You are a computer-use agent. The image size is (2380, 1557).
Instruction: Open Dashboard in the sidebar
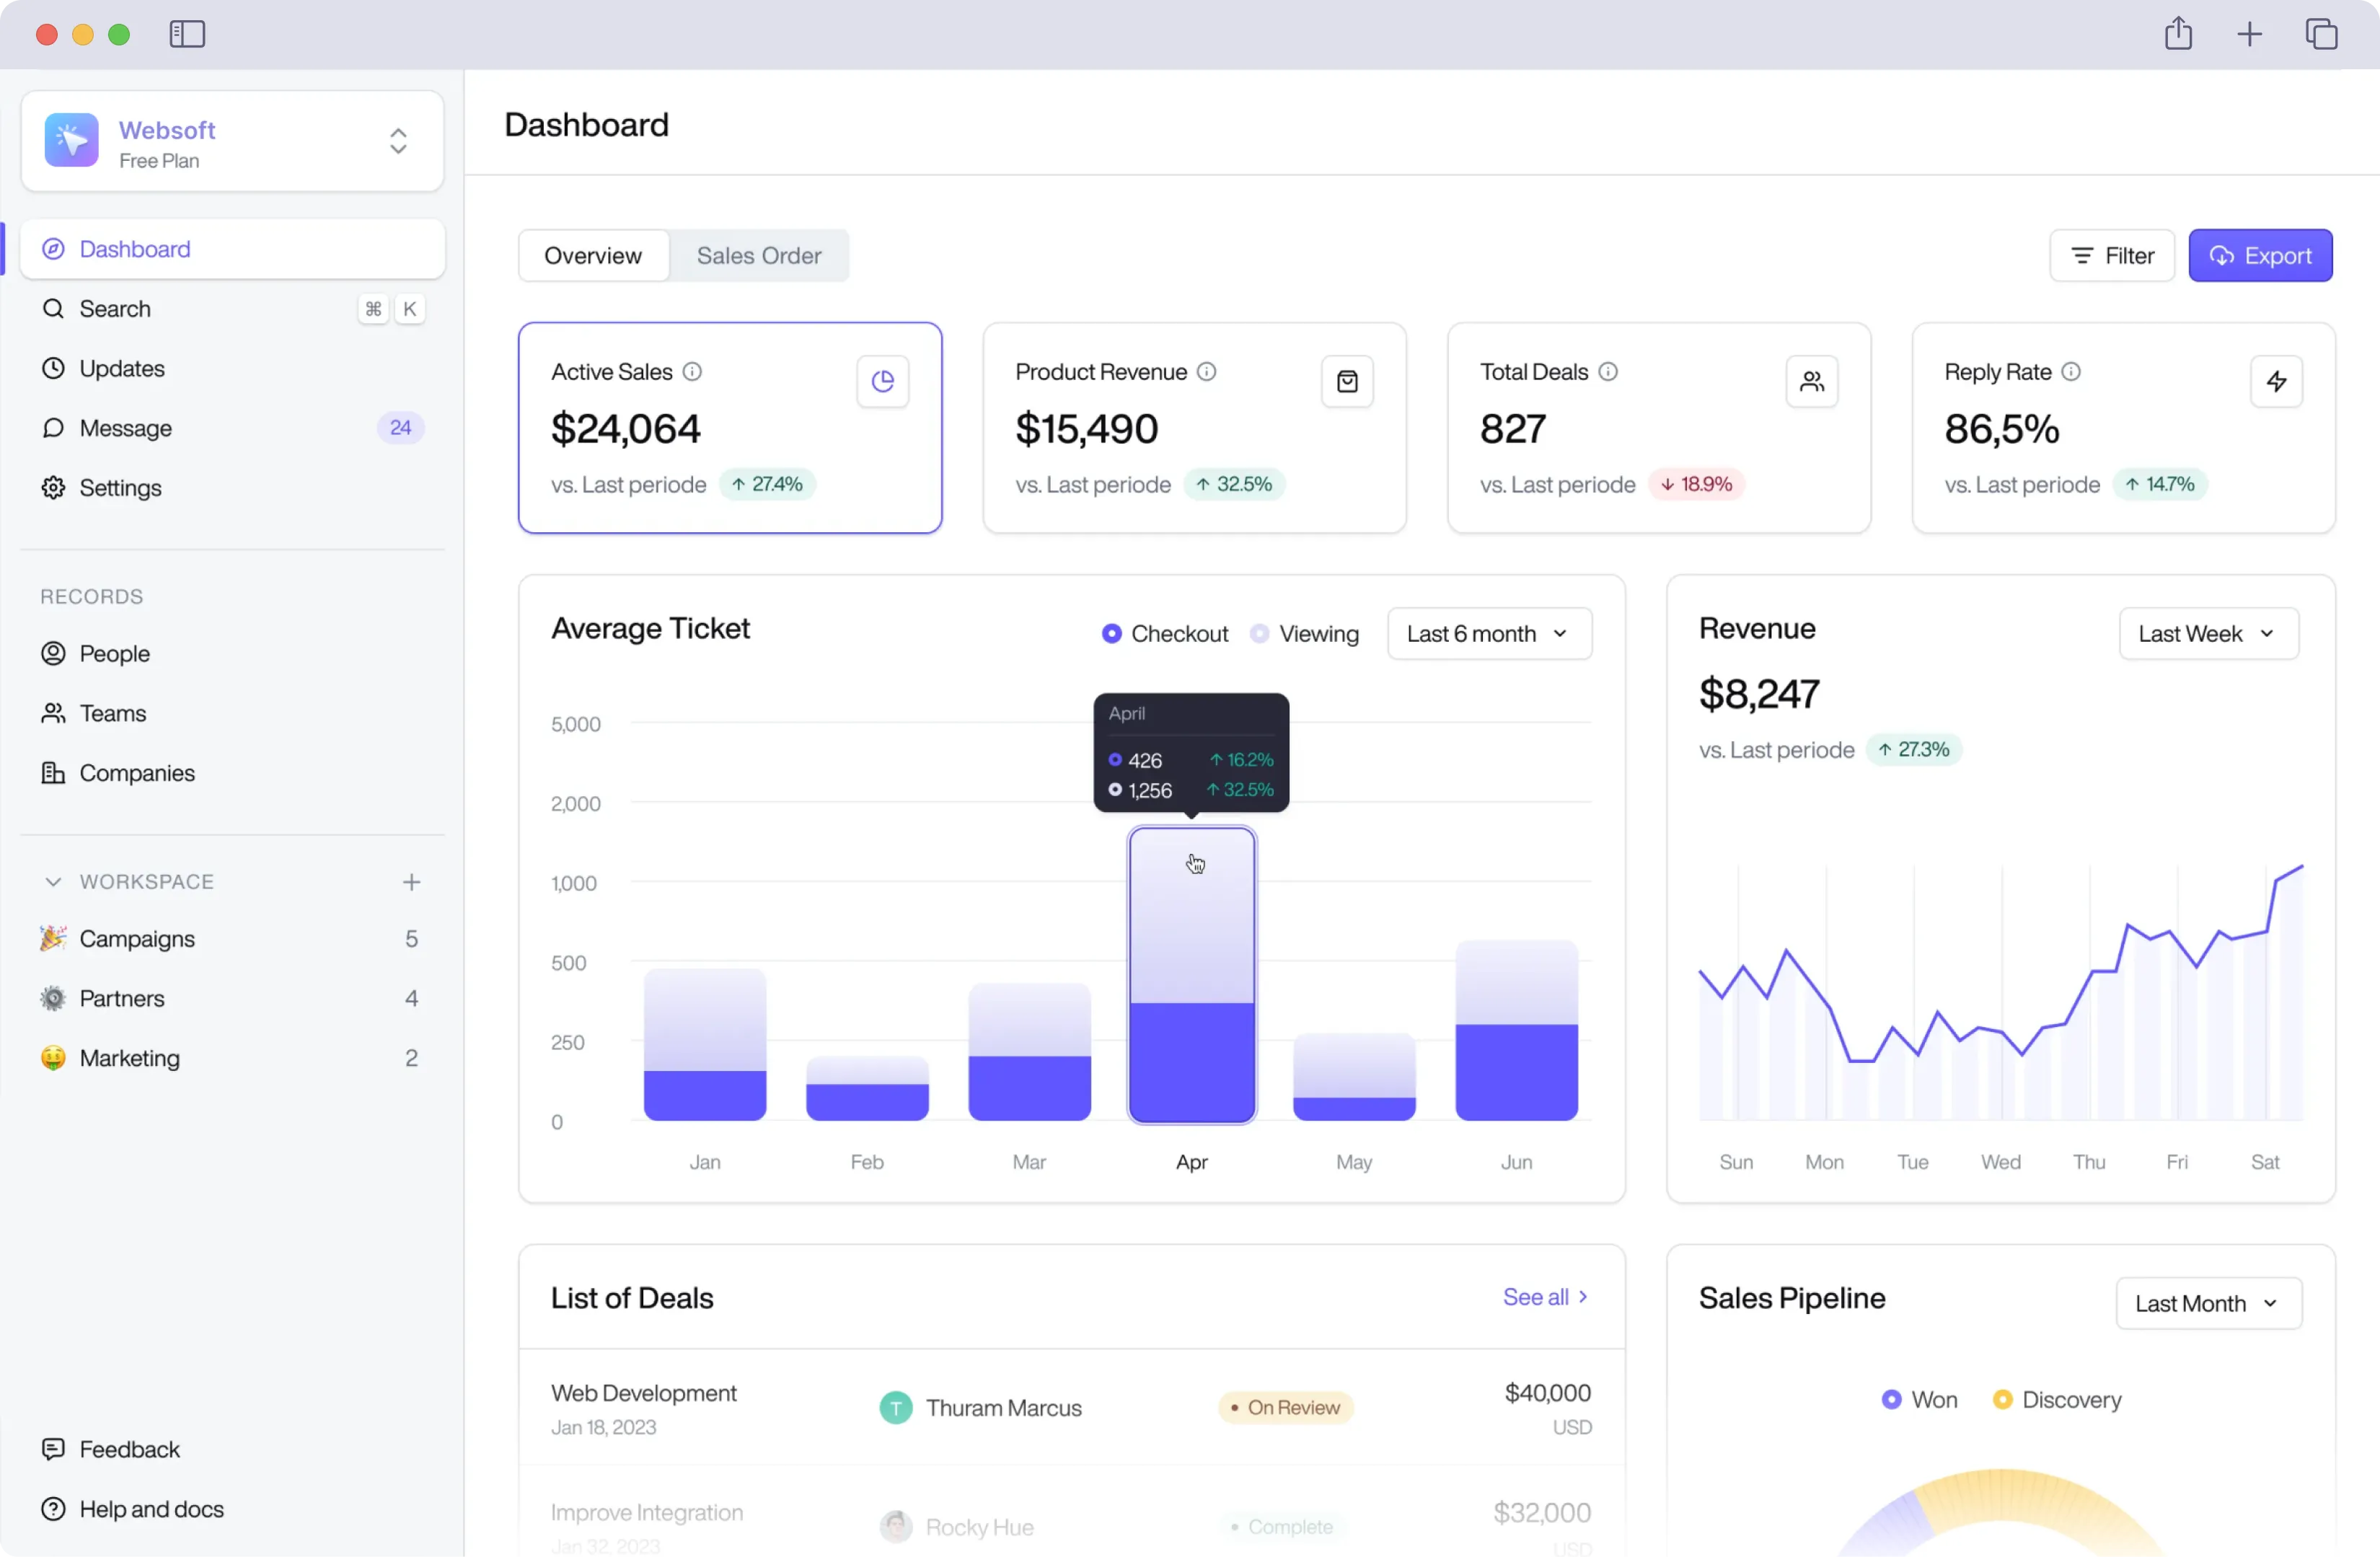pos(232,249)
